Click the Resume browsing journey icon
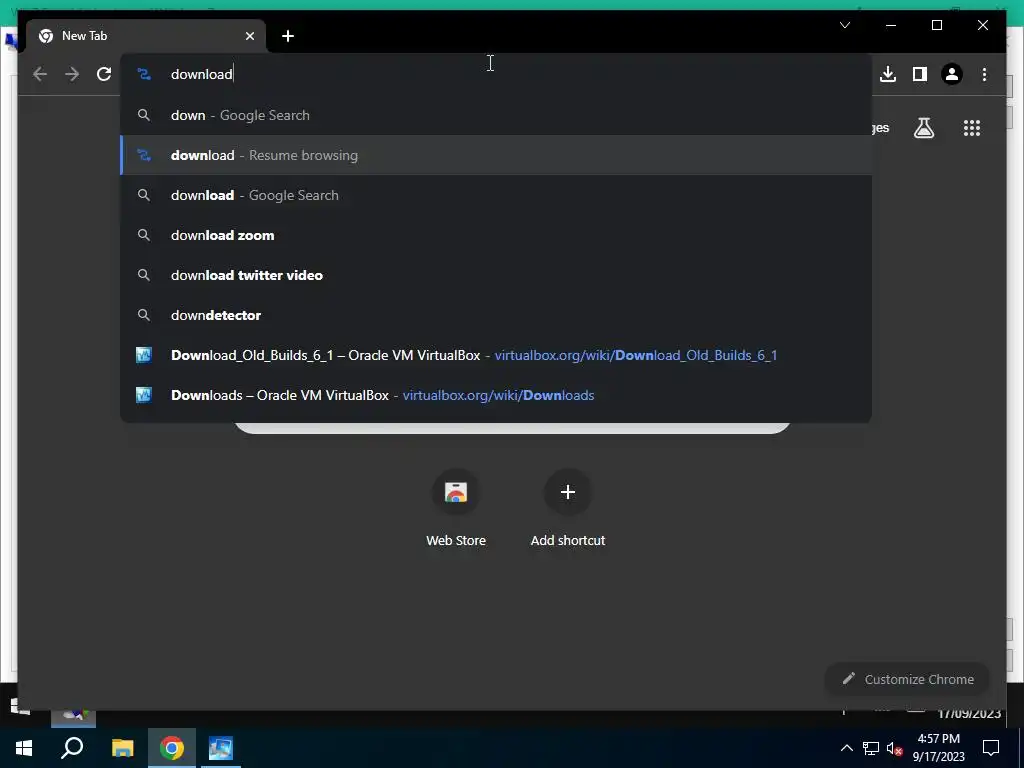 [144, 155]
